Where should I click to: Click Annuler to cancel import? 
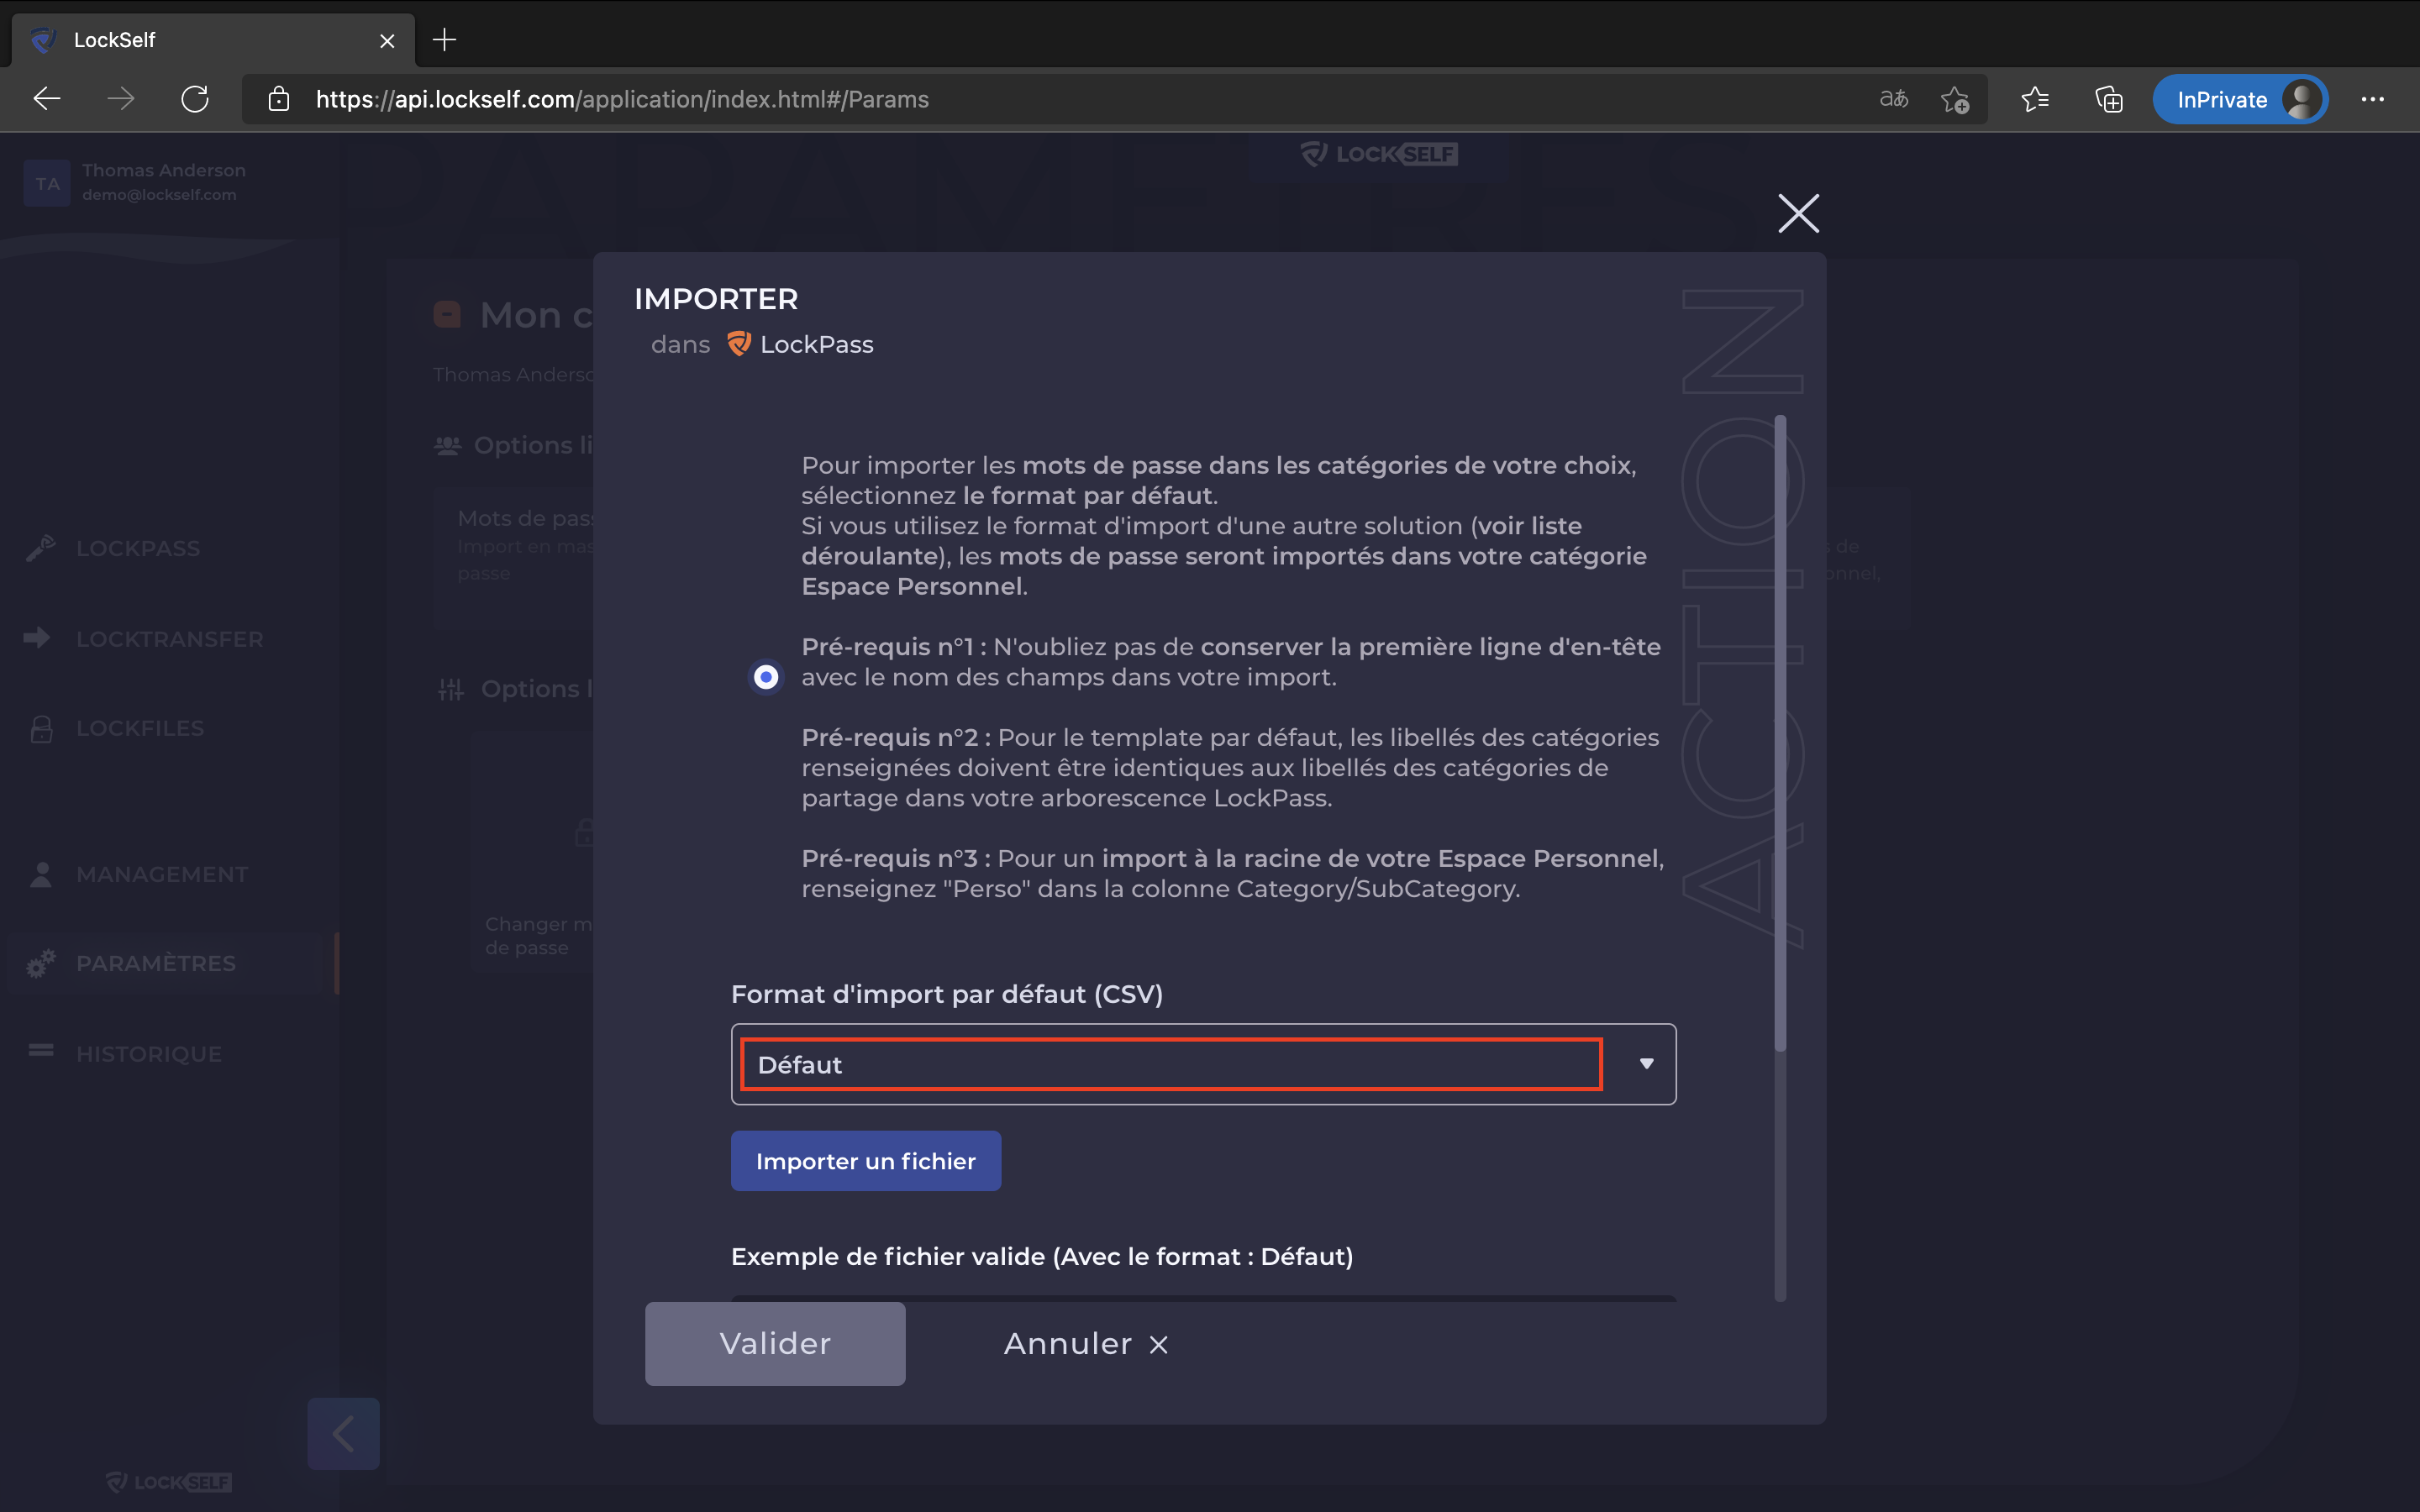coord(1086,1343)
